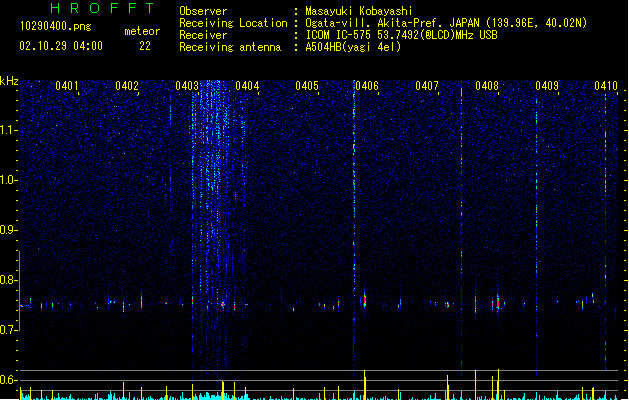Select the ICOM IC-575 receiver text
The image size is (629, 400).
point(402,35)
